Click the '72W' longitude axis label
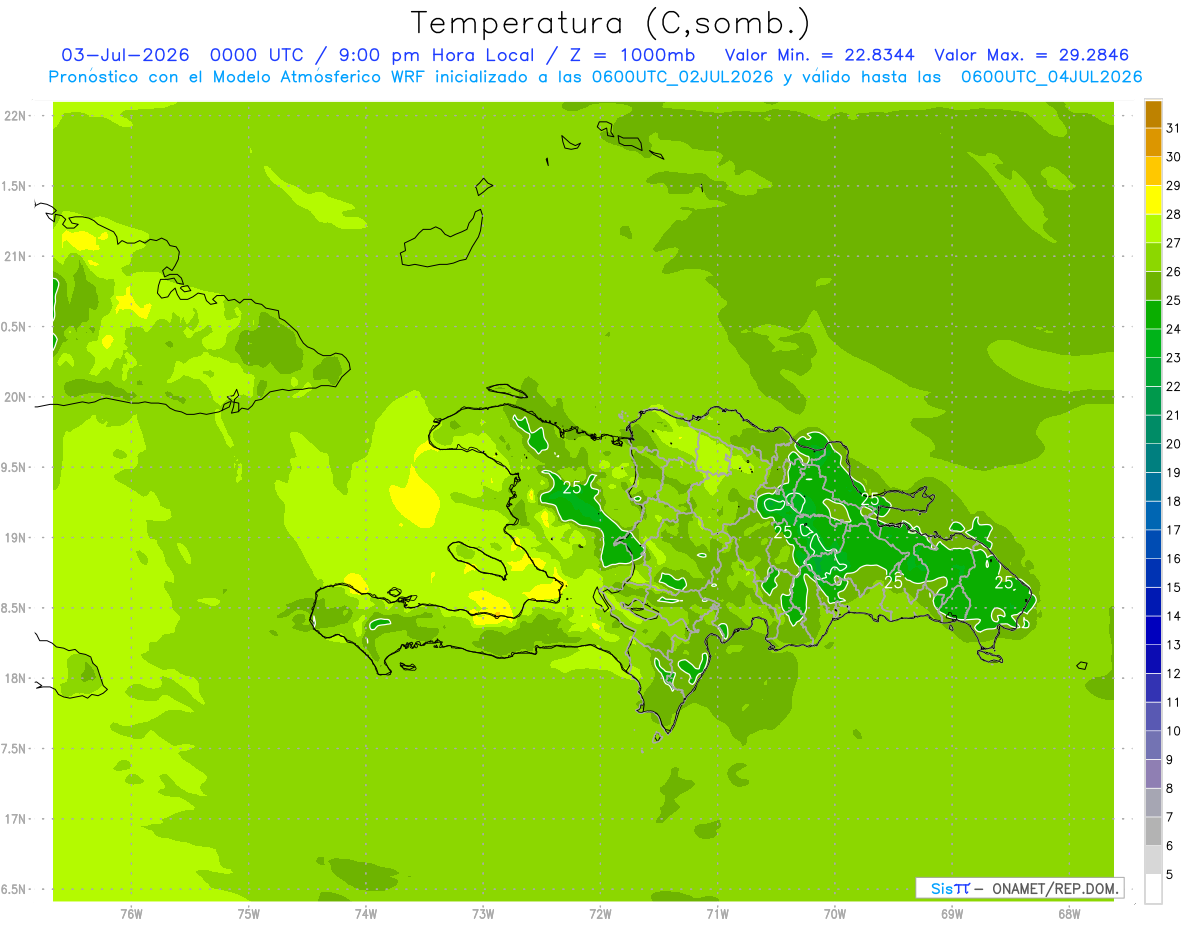Image resolution: width=1200 pixels, height=927 pixels. point(601,914)
